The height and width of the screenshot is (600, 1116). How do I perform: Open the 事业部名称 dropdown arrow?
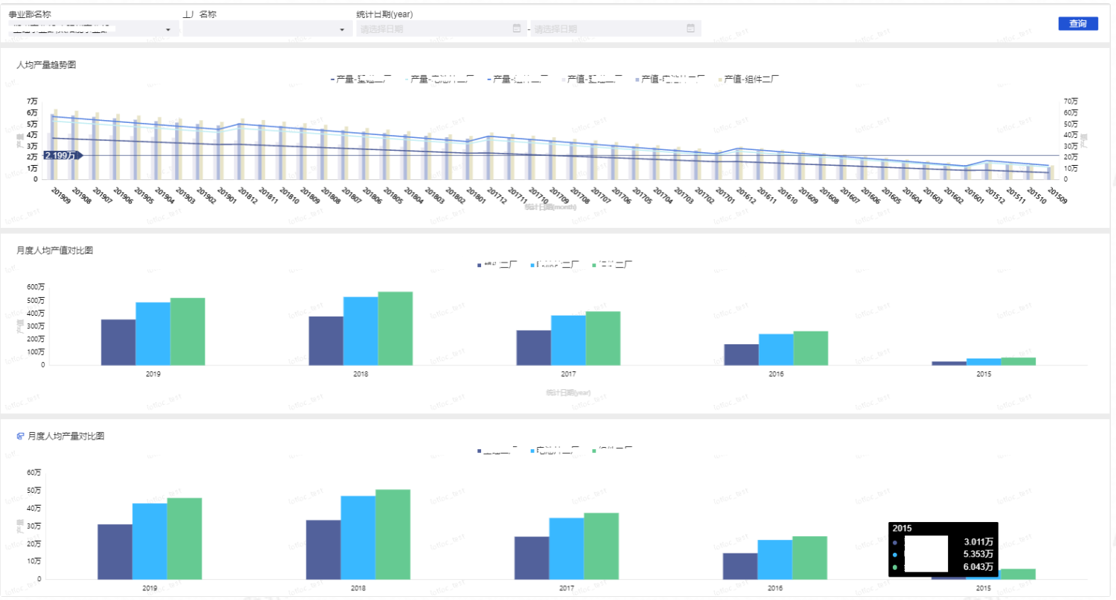coord(168,30)
